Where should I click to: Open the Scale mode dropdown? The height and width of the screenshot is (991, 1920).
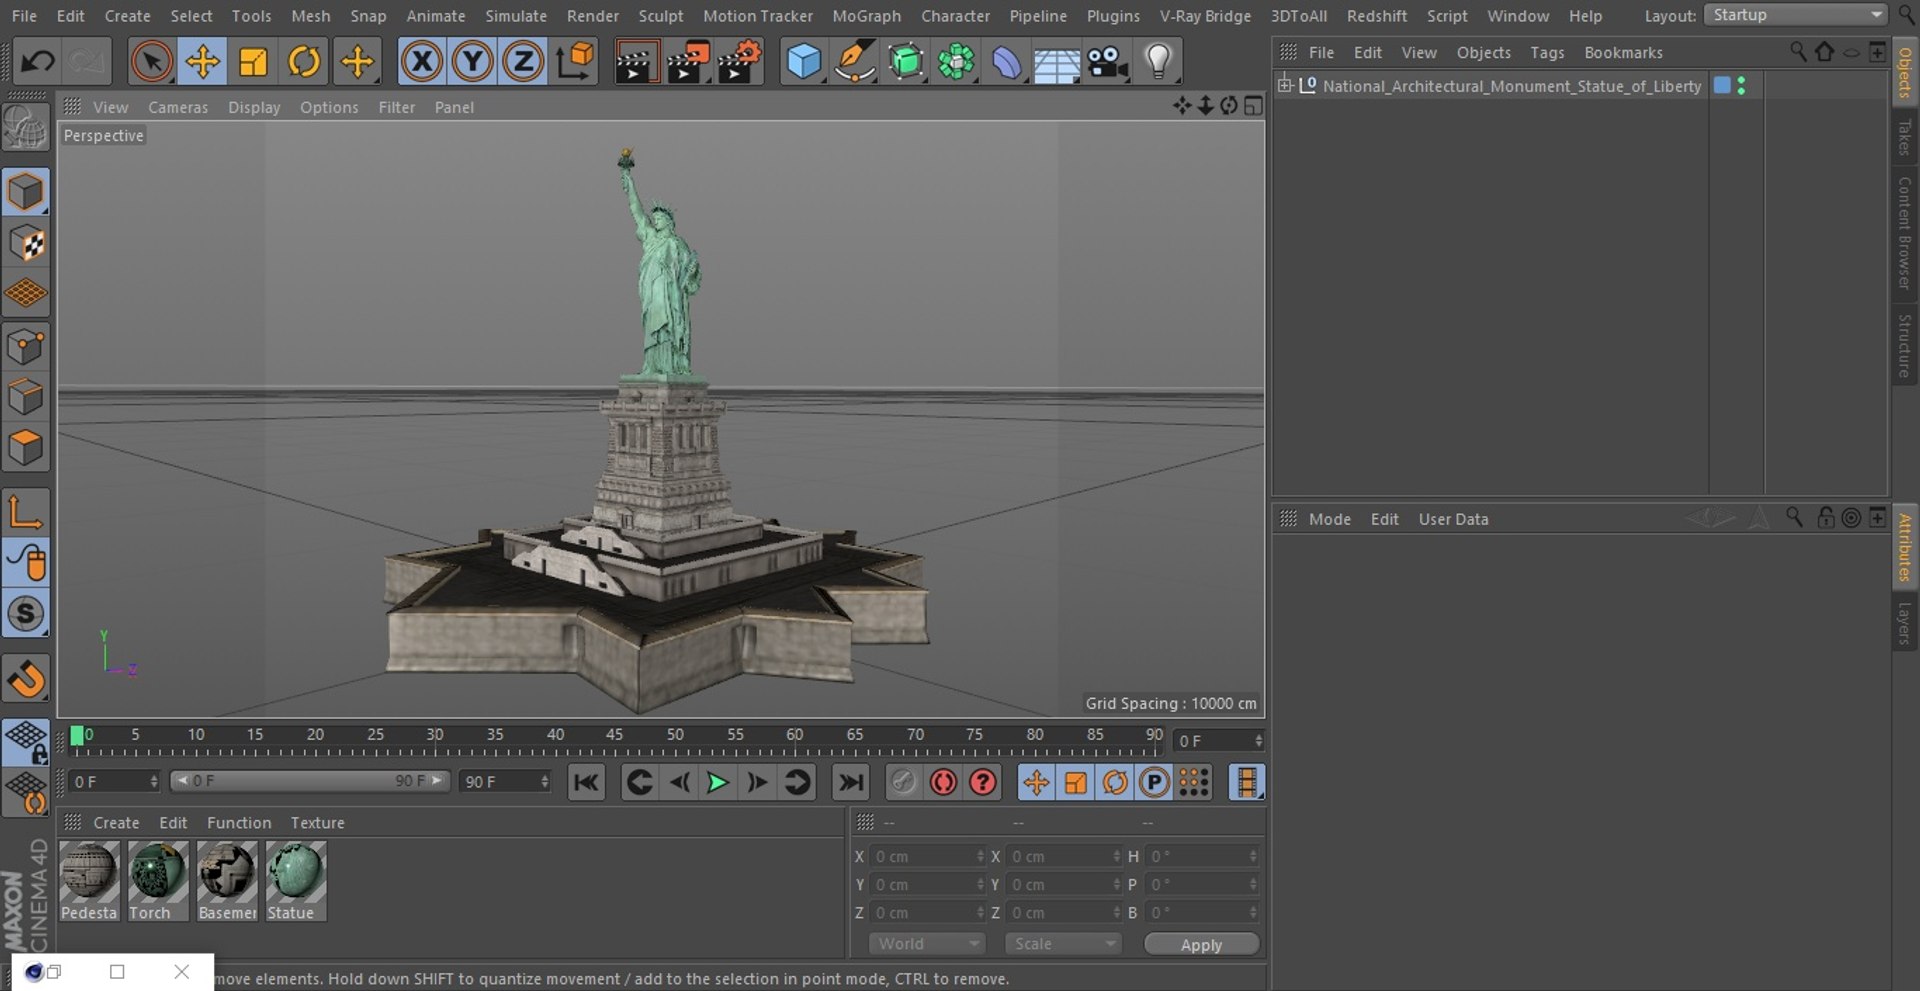1063,944
